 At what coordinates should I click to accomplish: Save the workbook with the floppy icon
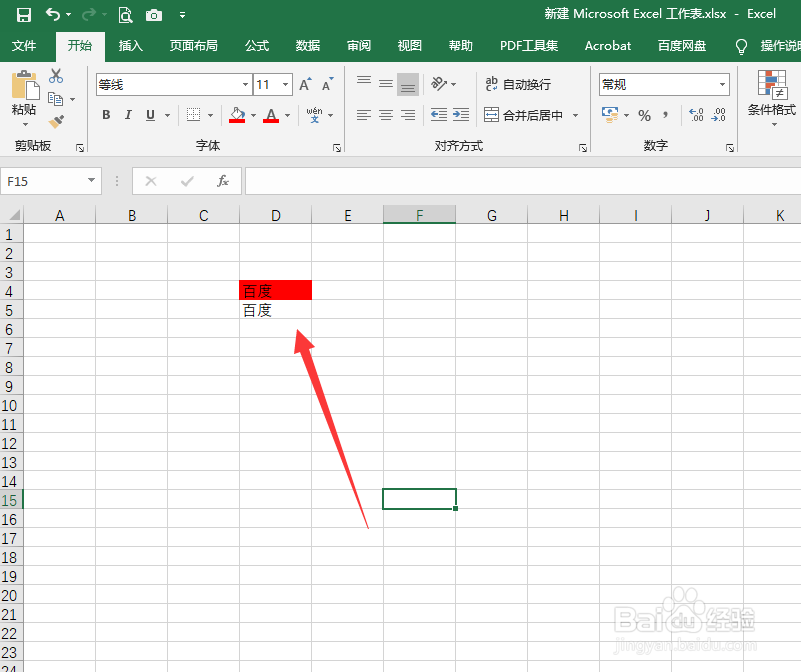click(23, 15)
